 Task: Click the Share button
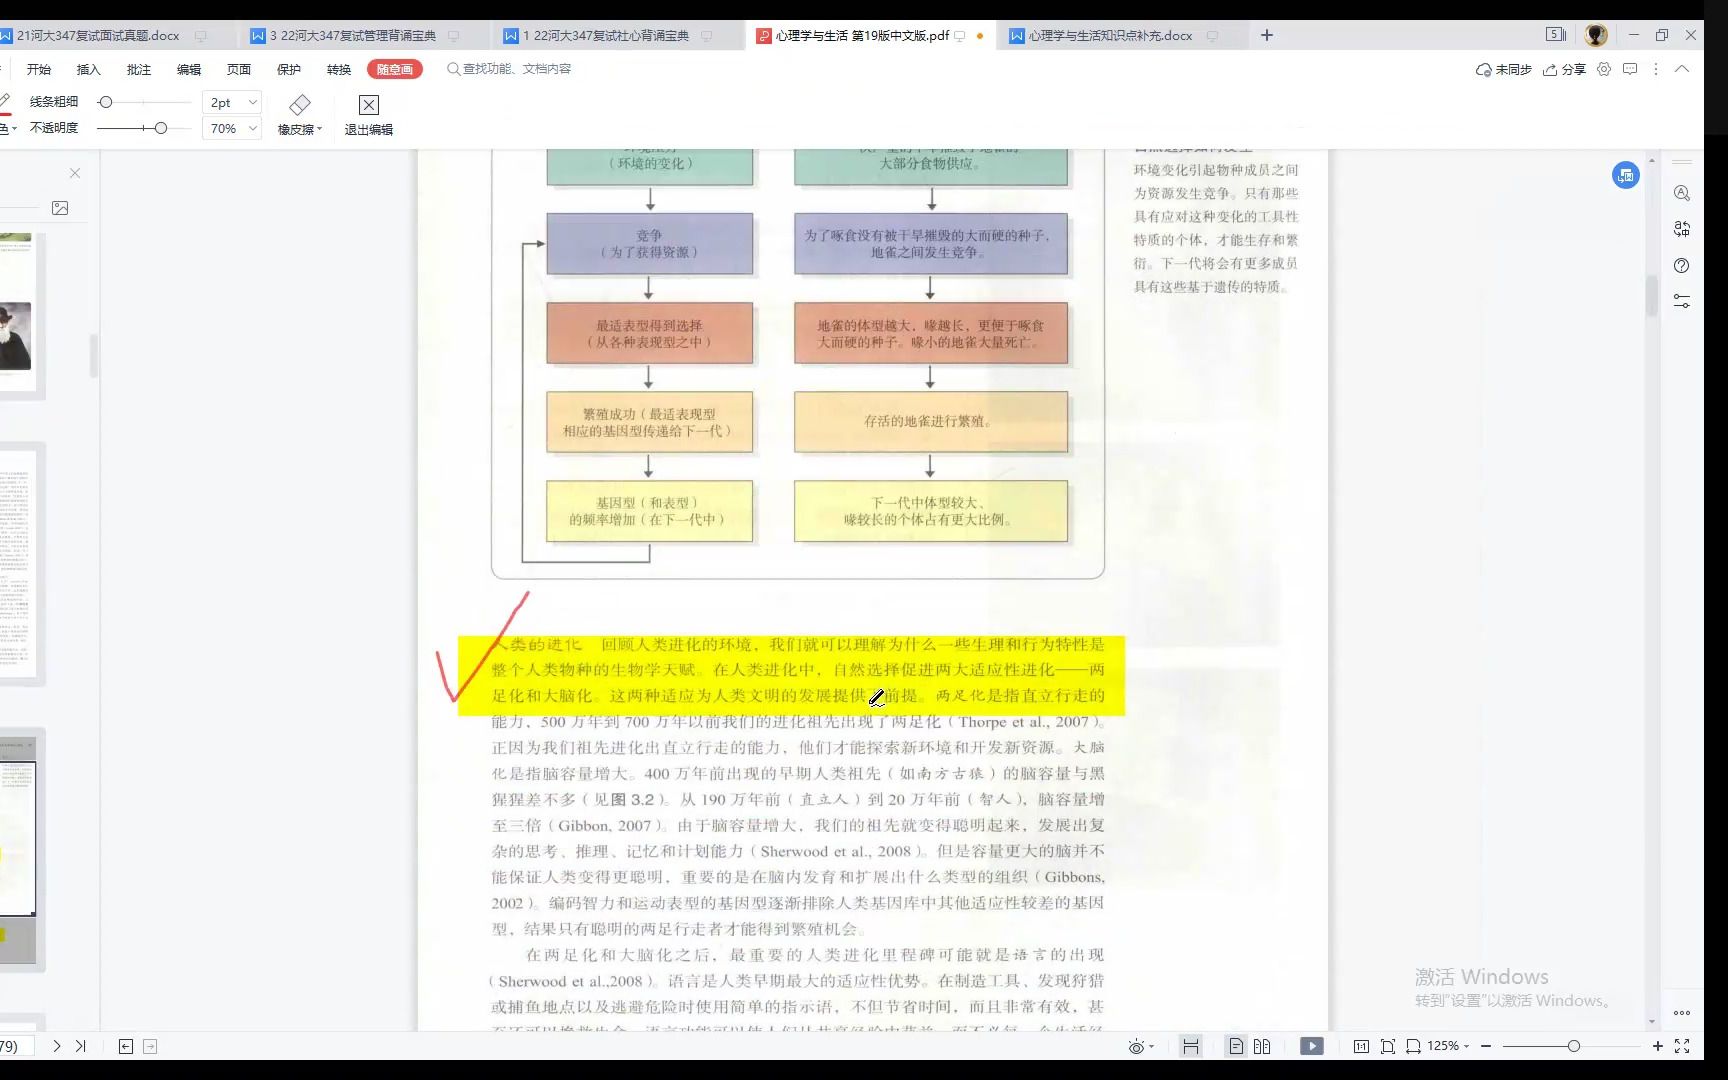tap(1565, 69)
